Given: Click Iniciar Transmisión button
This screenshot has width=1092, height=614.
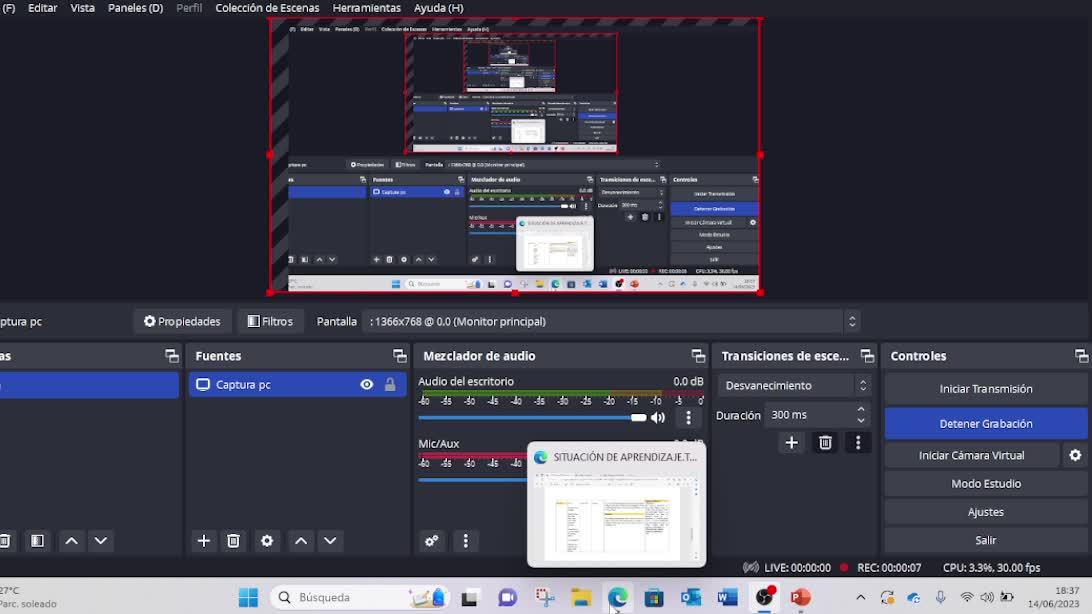Looking at the screenshot, I should [985, 389].
